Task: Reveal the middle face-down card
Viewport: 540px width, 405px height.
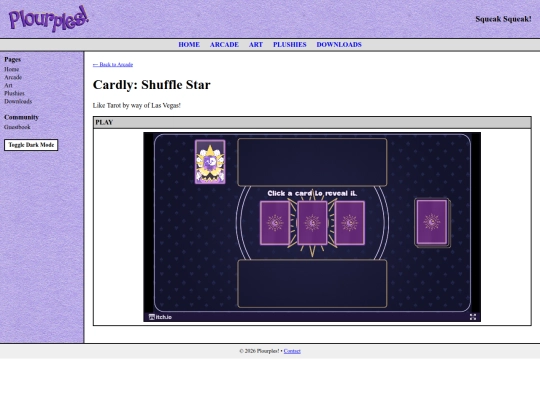Action: tap(312, 223)
